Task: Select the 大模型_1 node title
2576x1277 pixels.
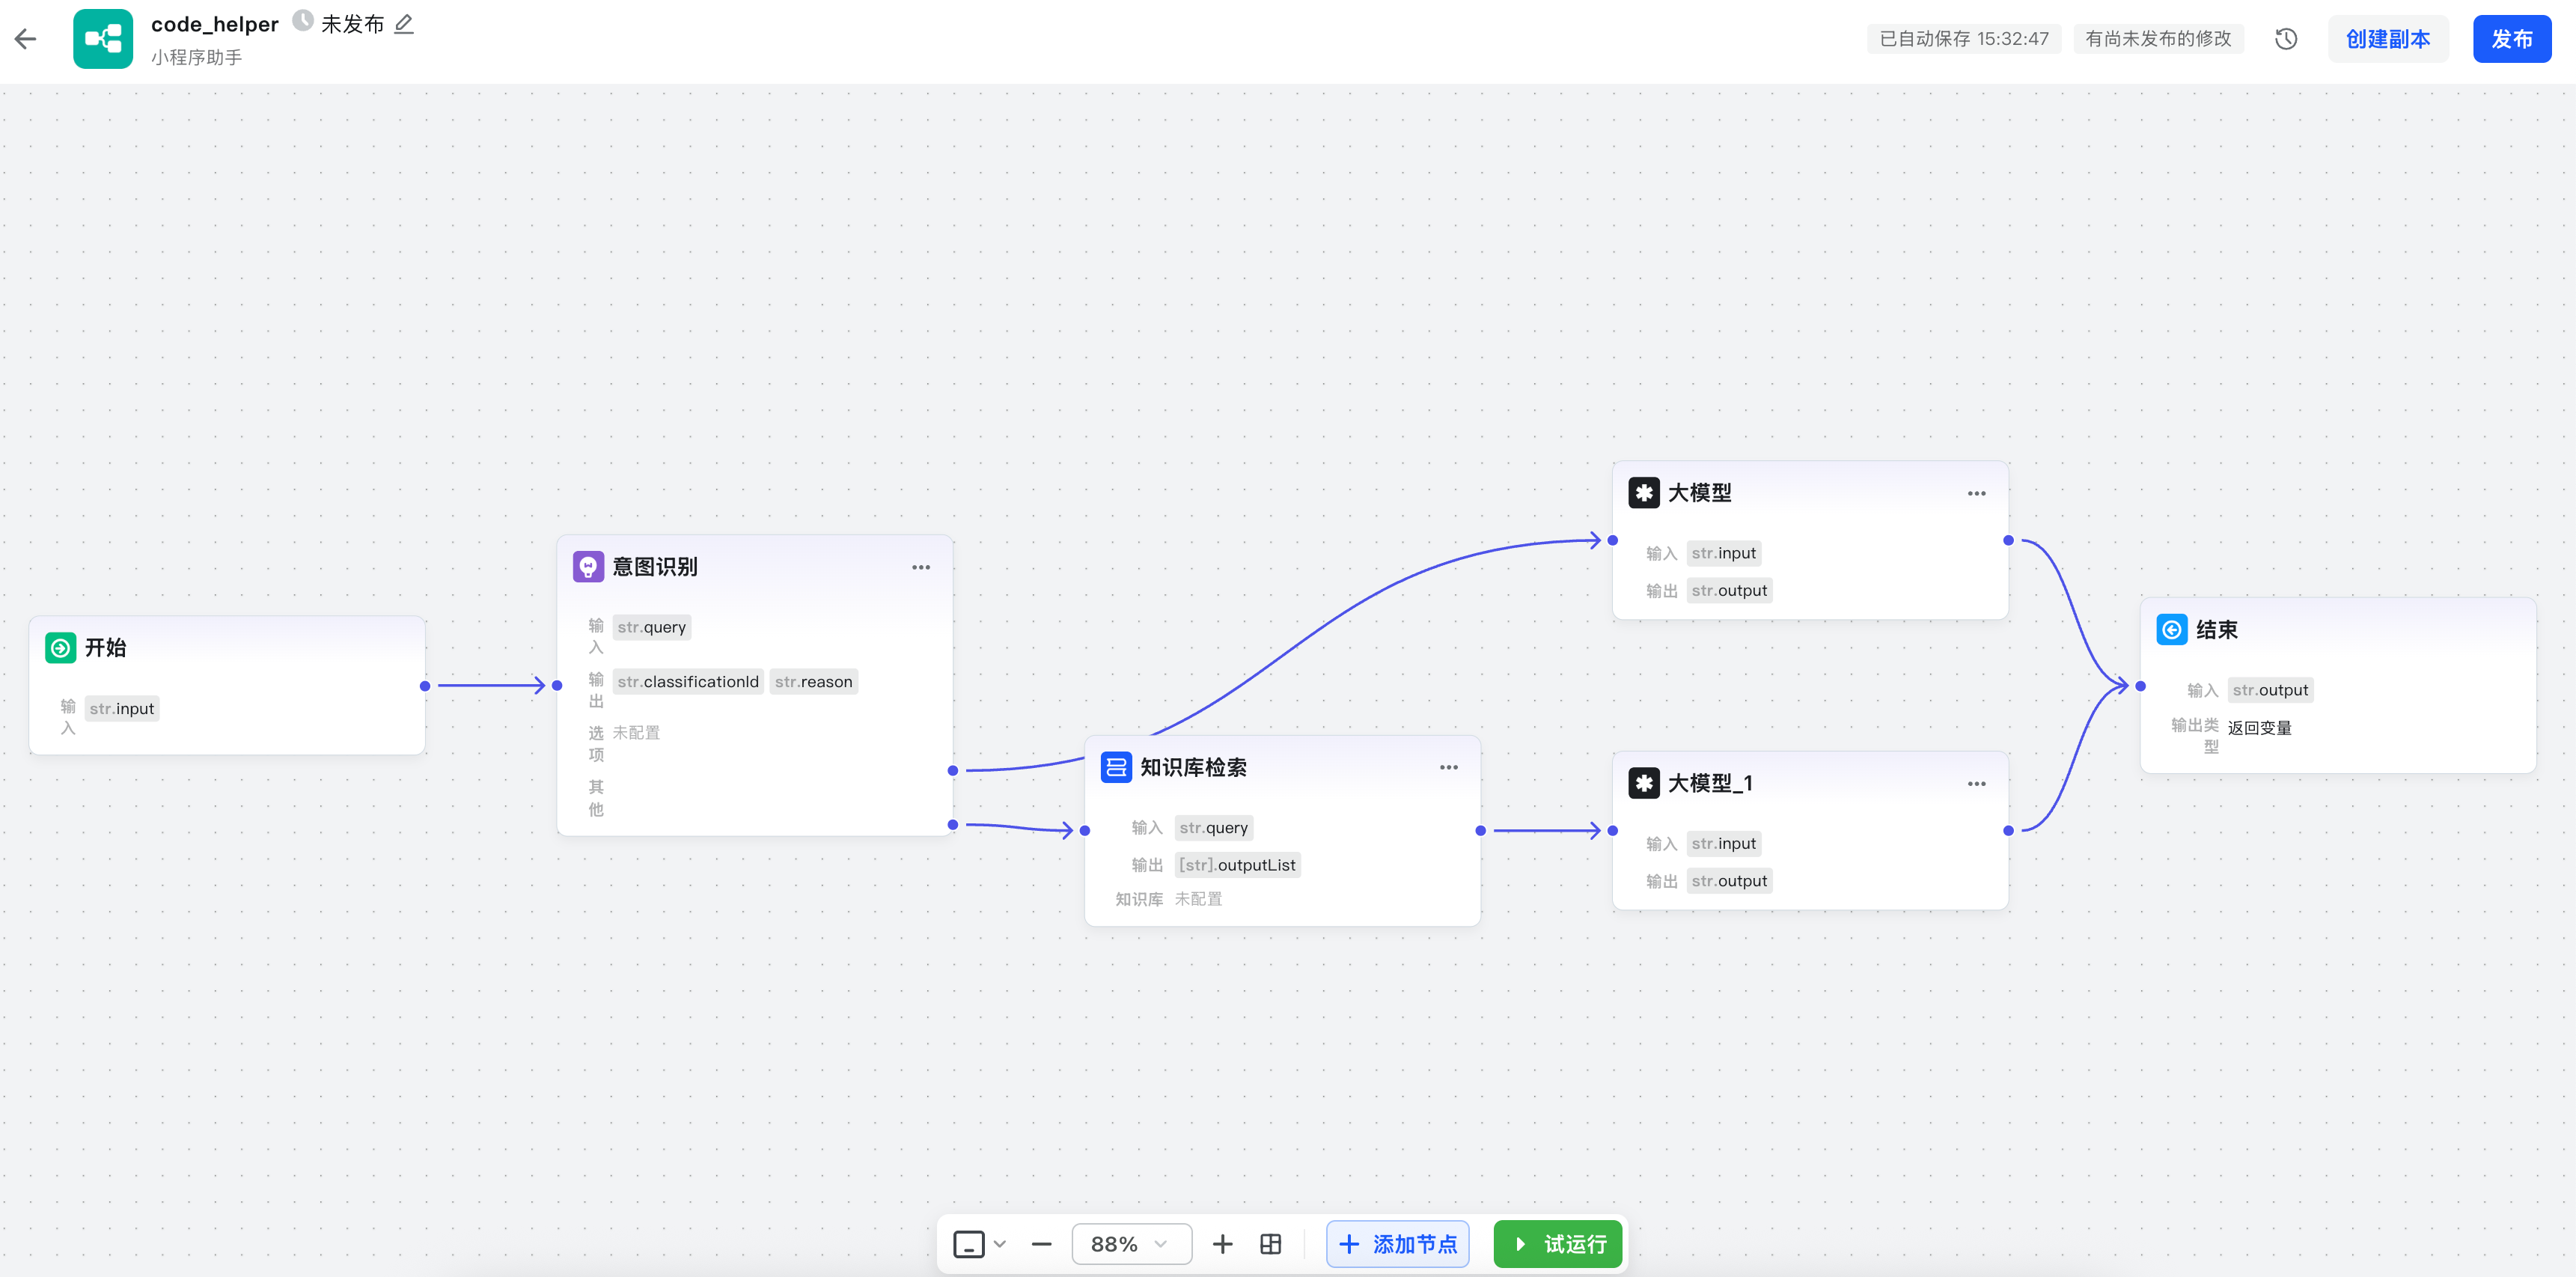Action: pyautogui.click(x=1710, y=783)
